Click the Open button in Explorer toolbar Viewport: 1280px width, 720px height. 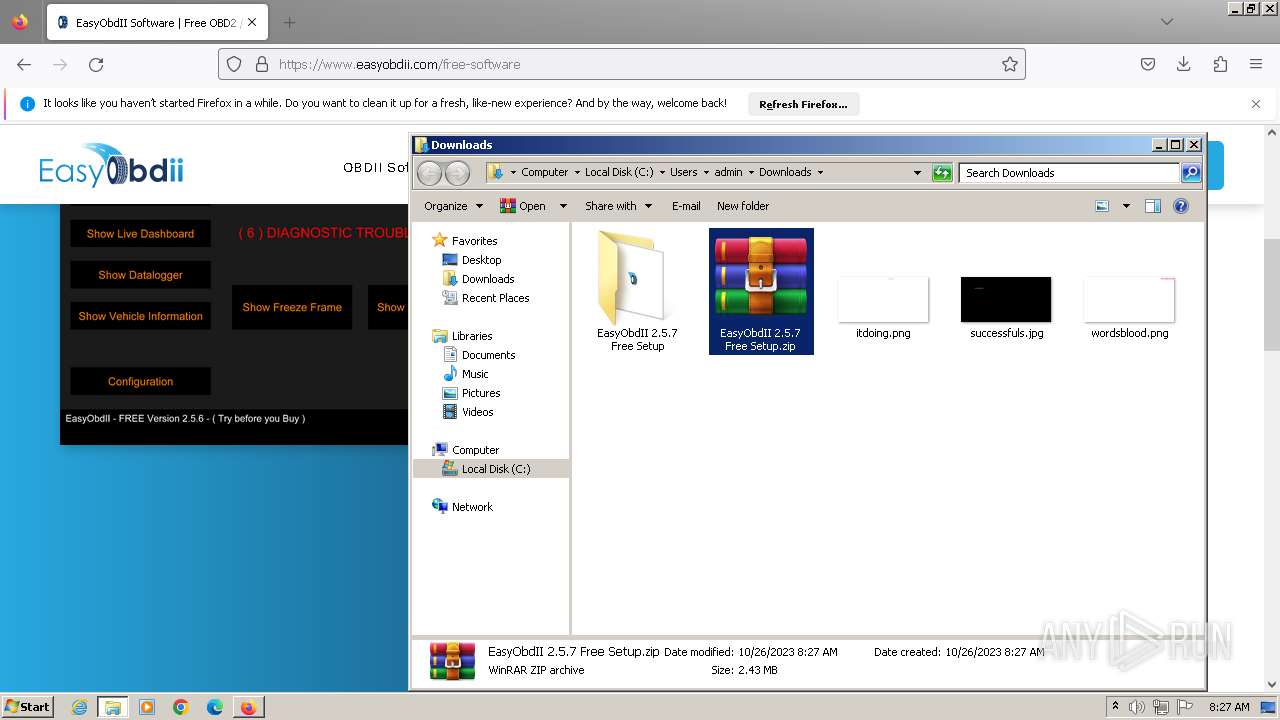pyautogui.click(x=523, y=206)
